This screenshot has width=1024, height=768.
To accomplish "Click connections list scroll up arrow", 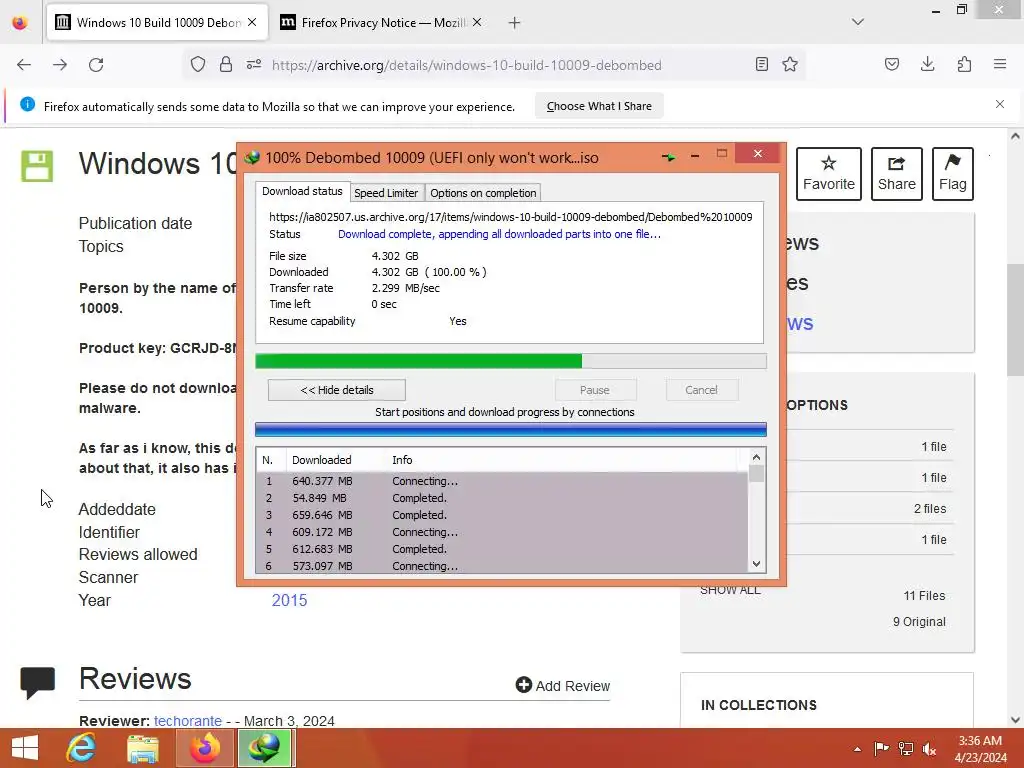I will [756, 457].
